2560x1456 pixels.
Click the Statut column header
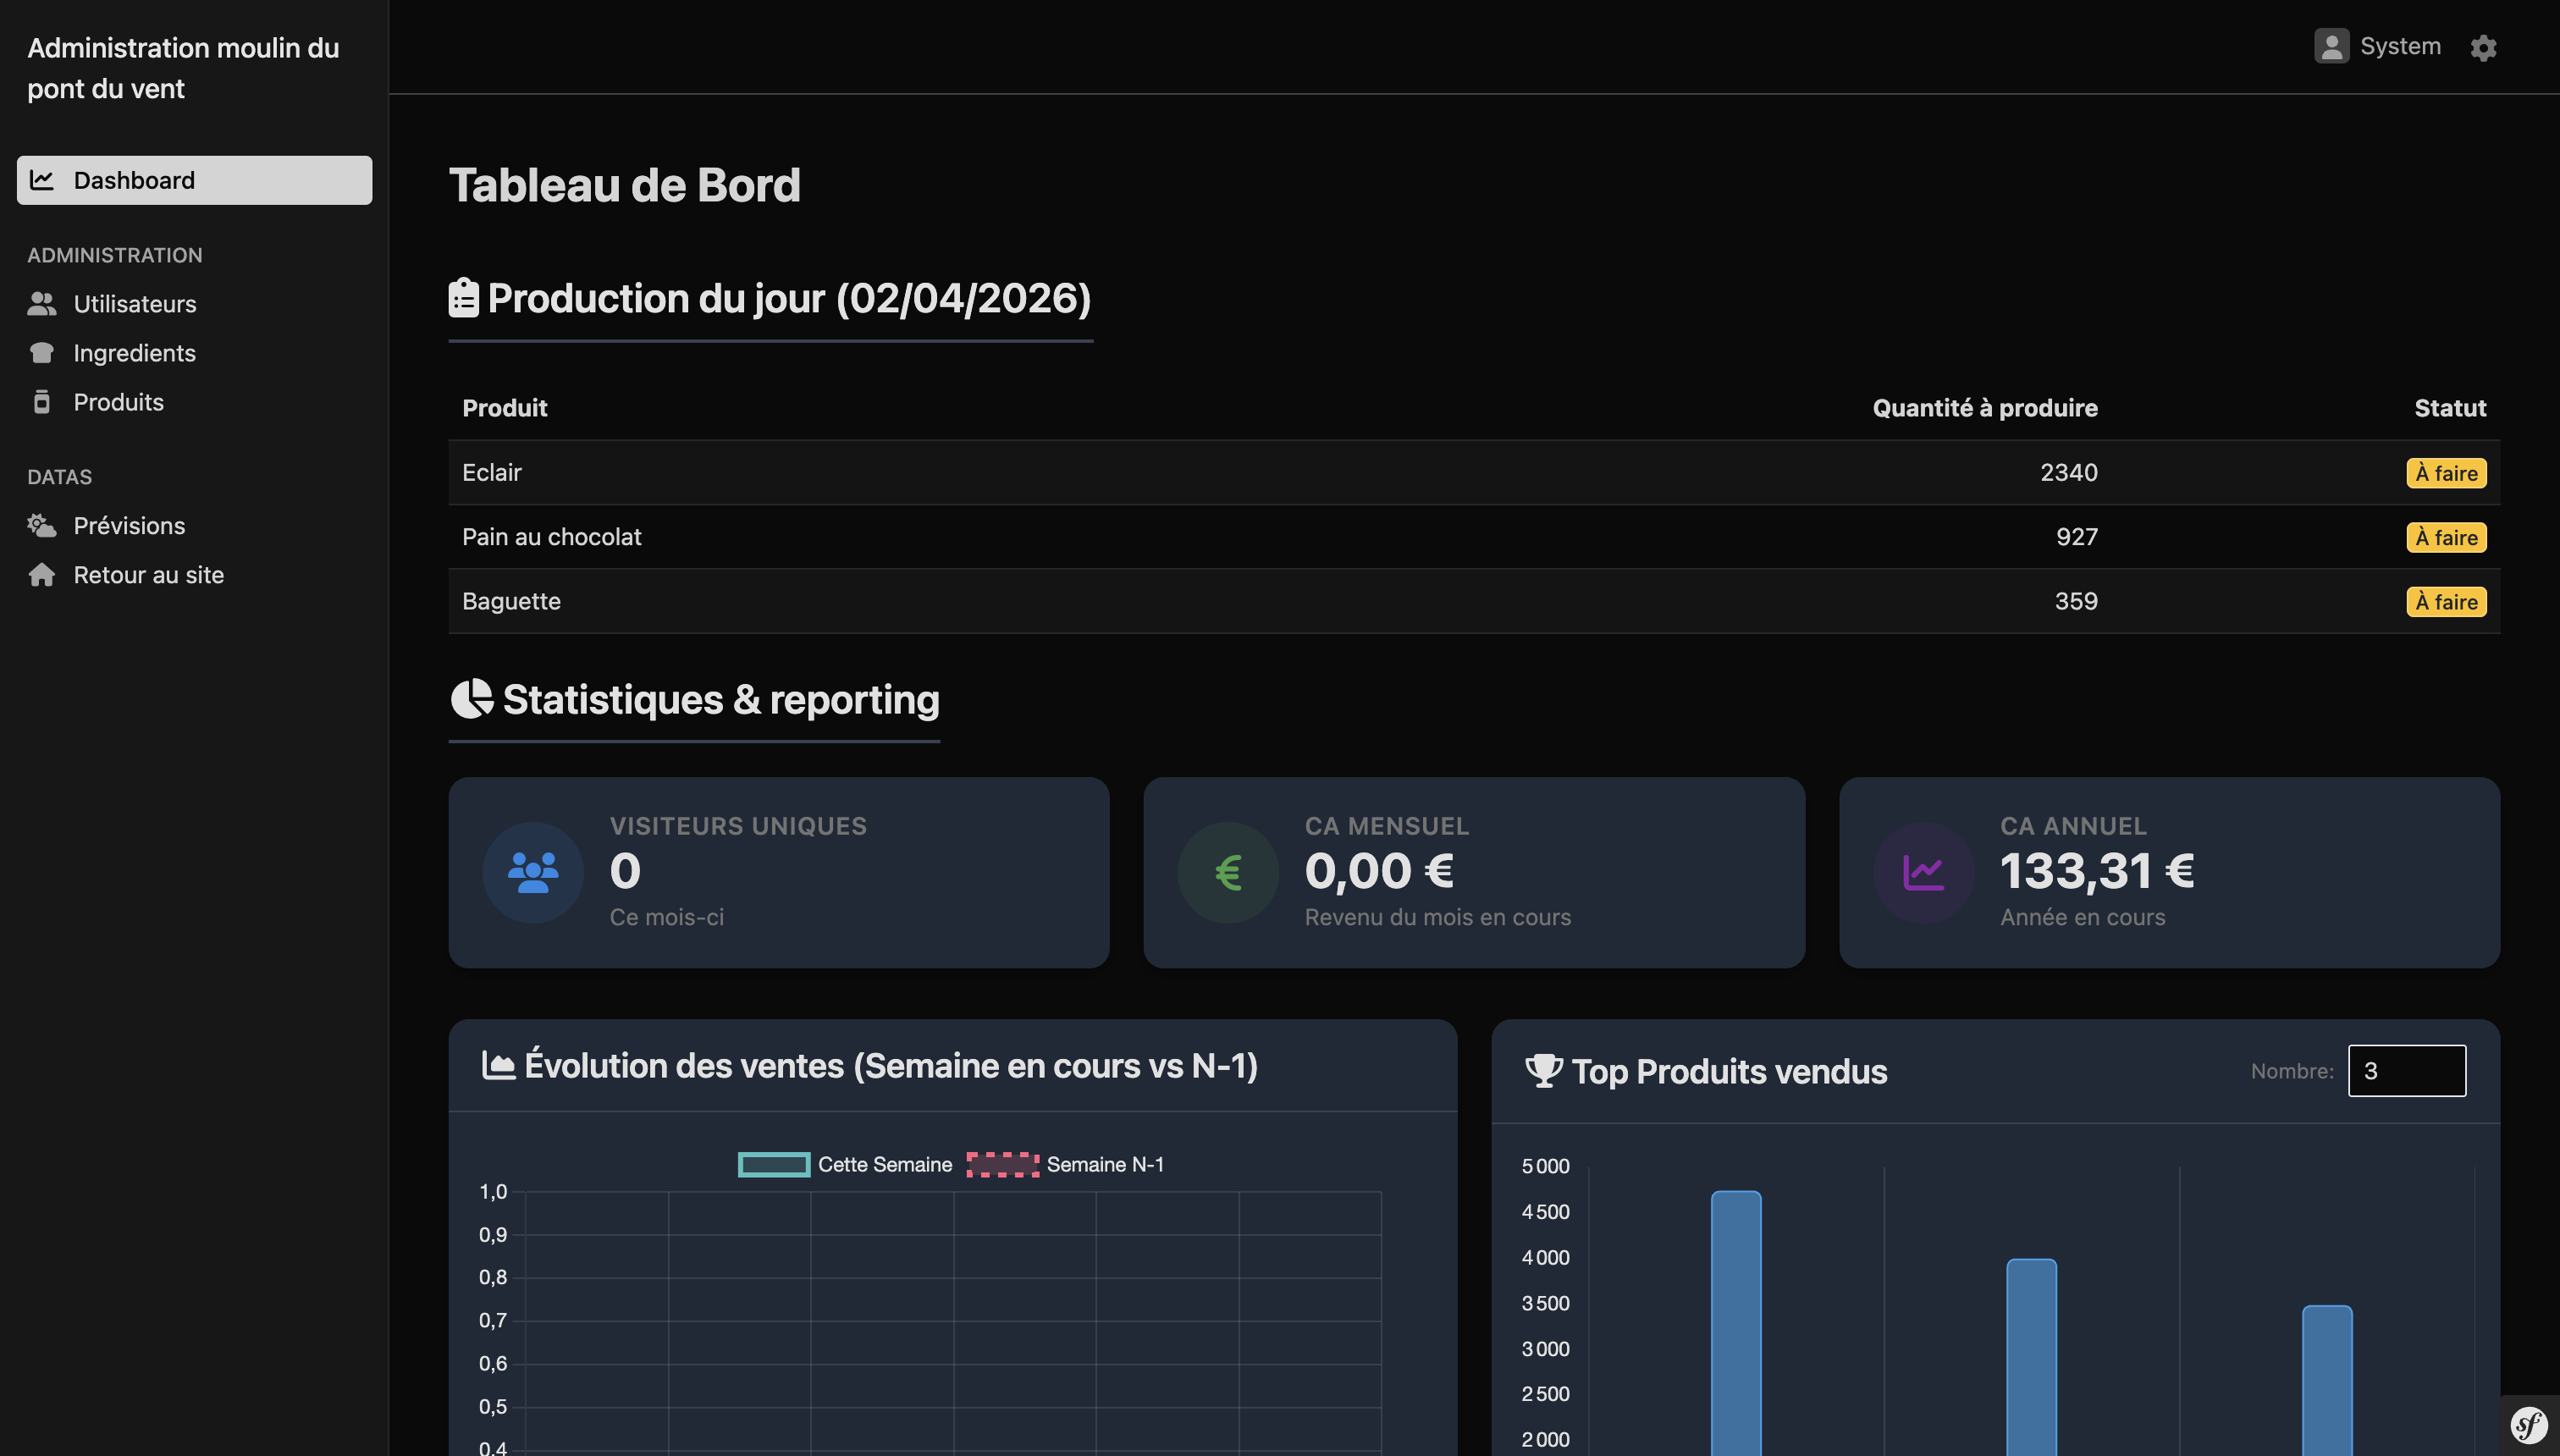click(x=2450, y=408)
